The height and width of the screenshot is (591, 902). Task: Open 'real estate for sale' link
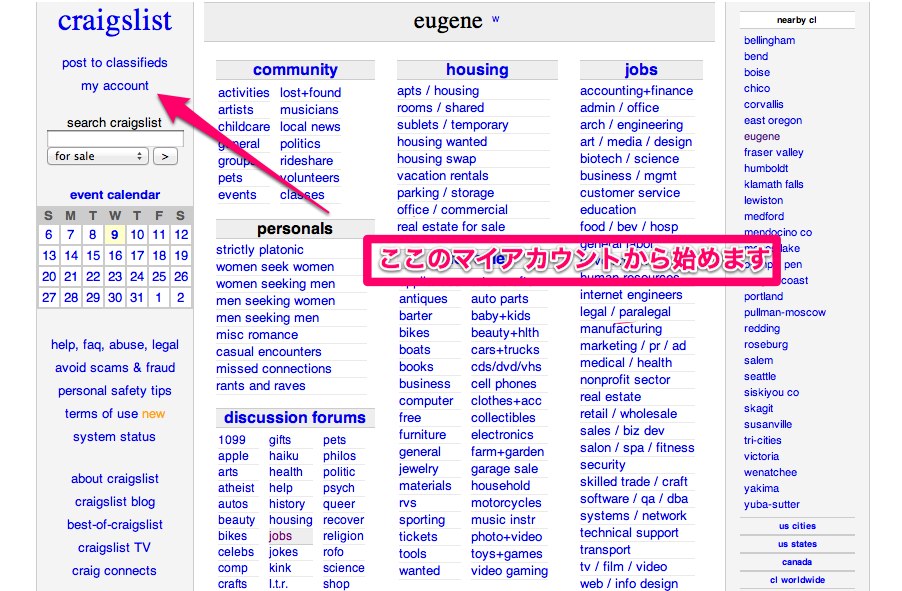pos(450,227)
